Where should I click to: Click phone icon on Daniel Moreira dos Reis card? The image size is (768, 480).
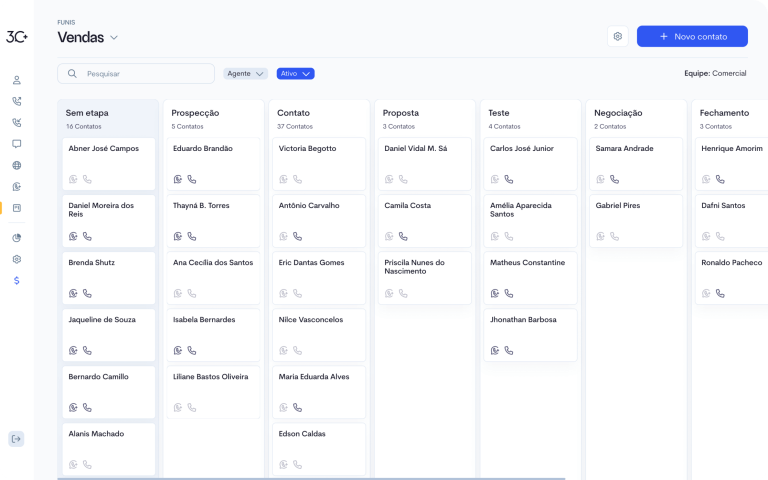(87, 236)
